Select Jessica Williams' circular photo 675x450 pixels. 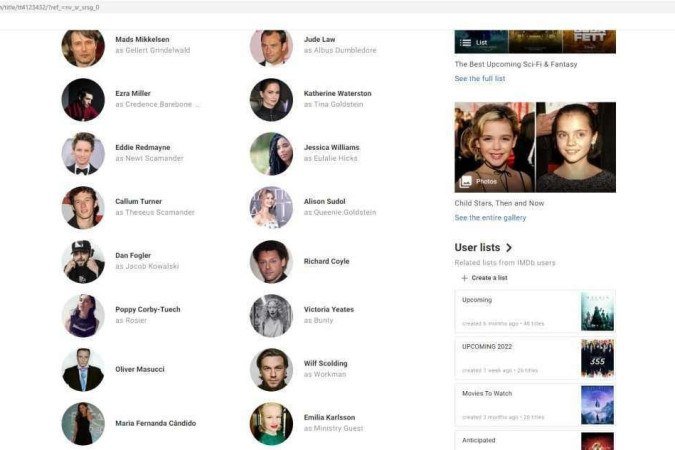click(x=271, y=153)
